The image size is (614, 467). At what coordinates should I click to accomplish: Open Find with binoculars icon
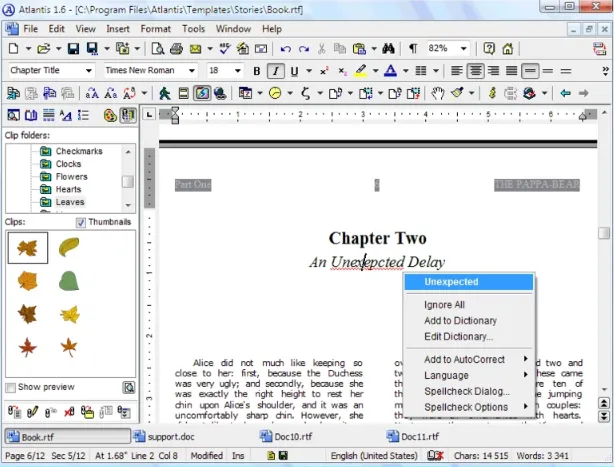pyautogui.click(x=388, y=49)
